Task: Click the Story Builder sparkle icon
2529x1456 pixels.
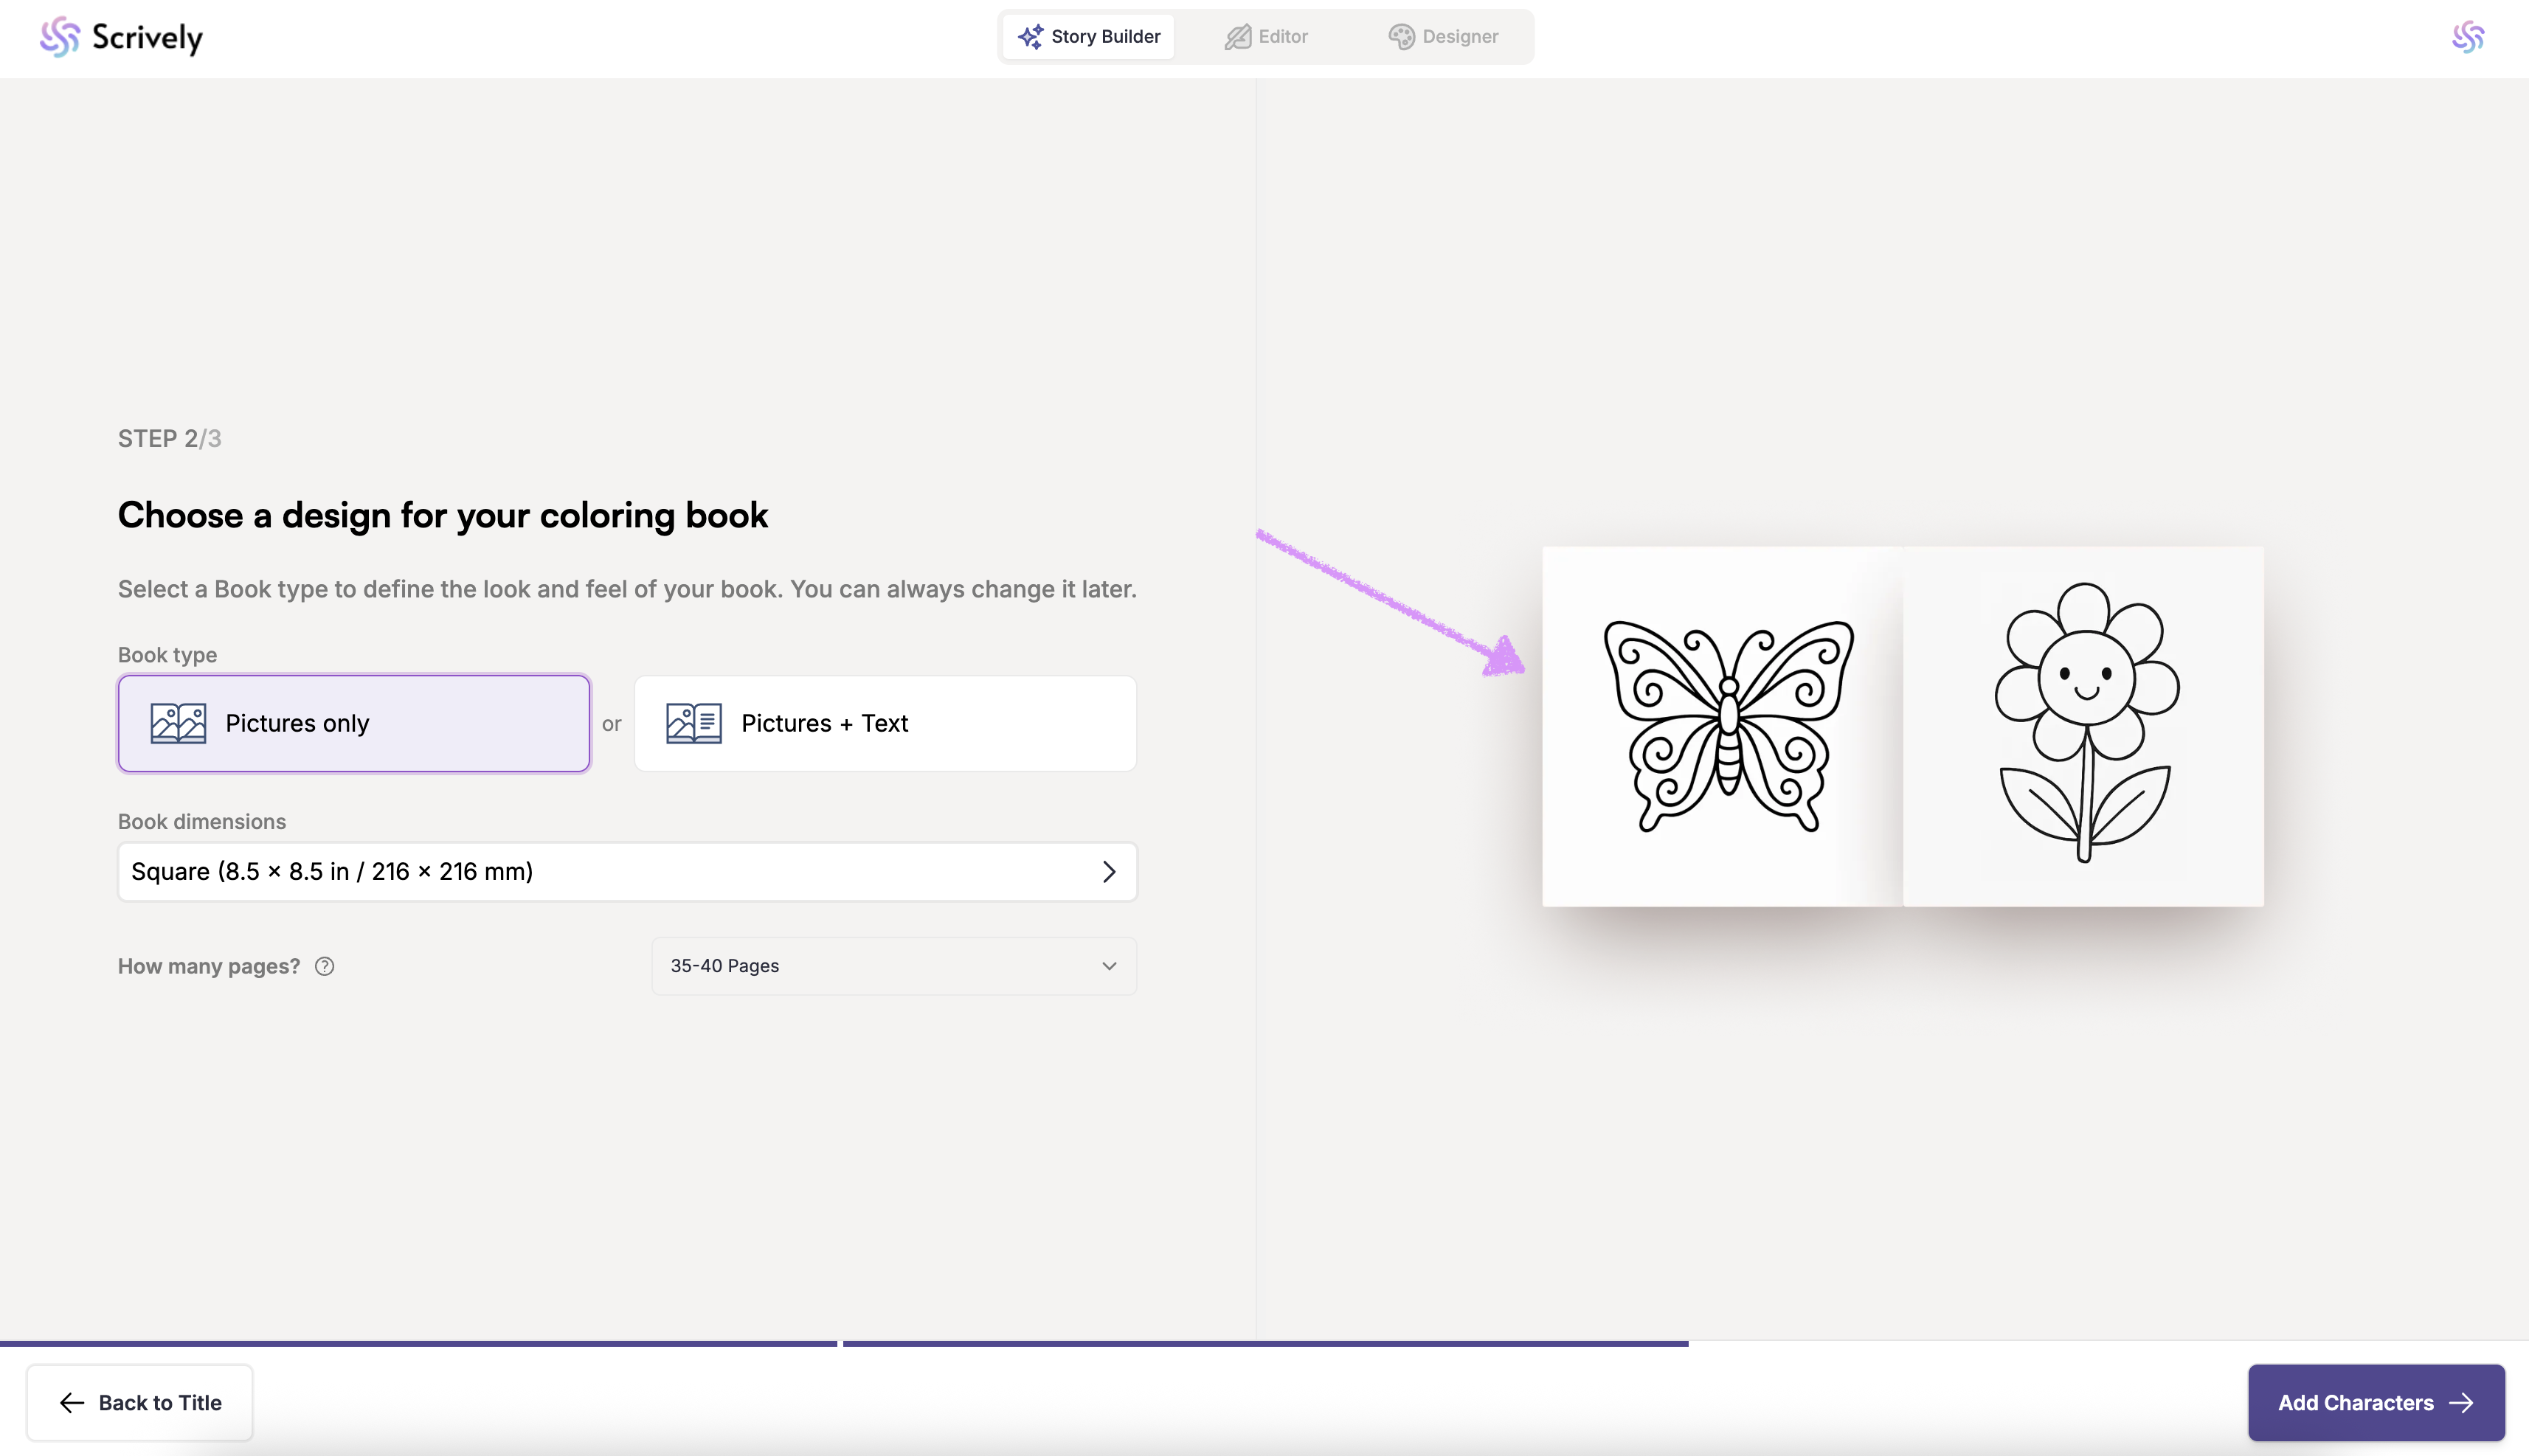Action: click(1030, 37)
